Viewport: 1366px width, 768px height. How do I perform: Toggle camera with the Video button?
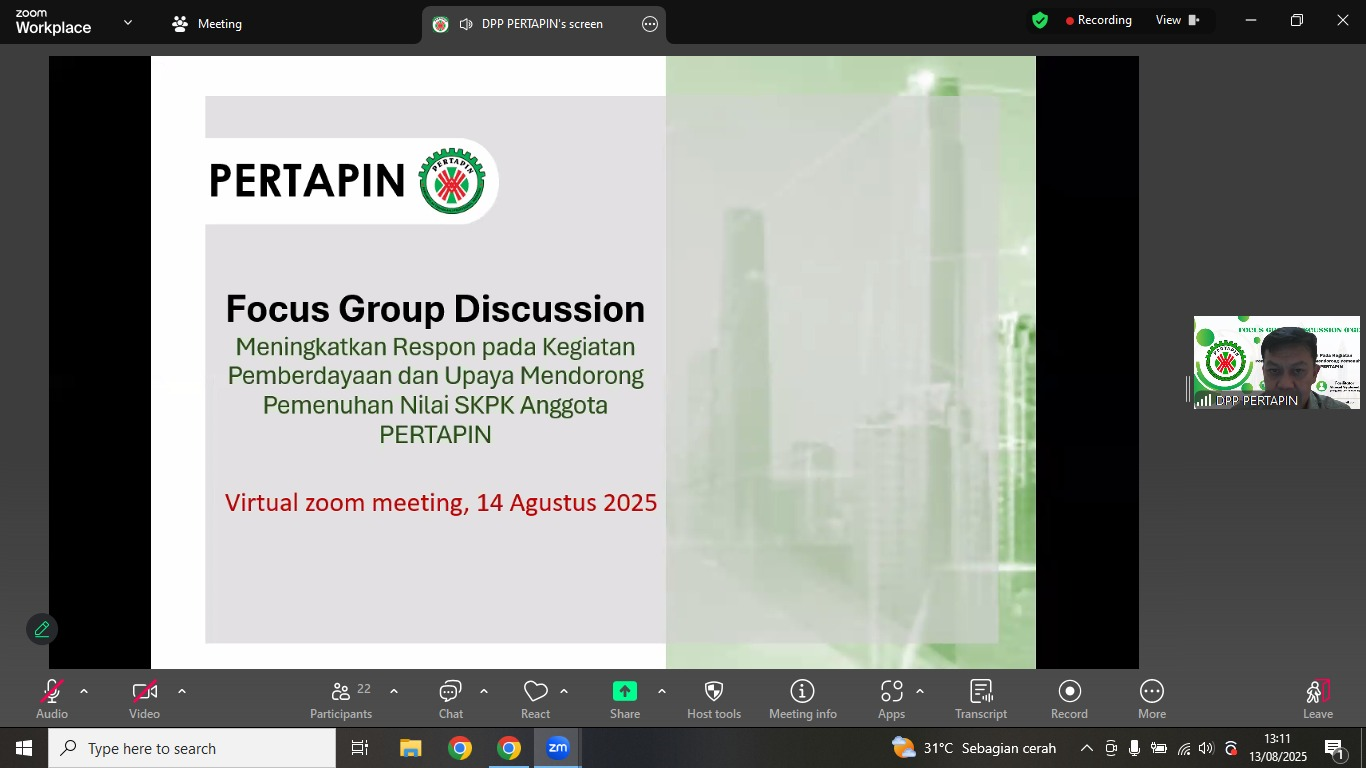click(x=144, y=699)
